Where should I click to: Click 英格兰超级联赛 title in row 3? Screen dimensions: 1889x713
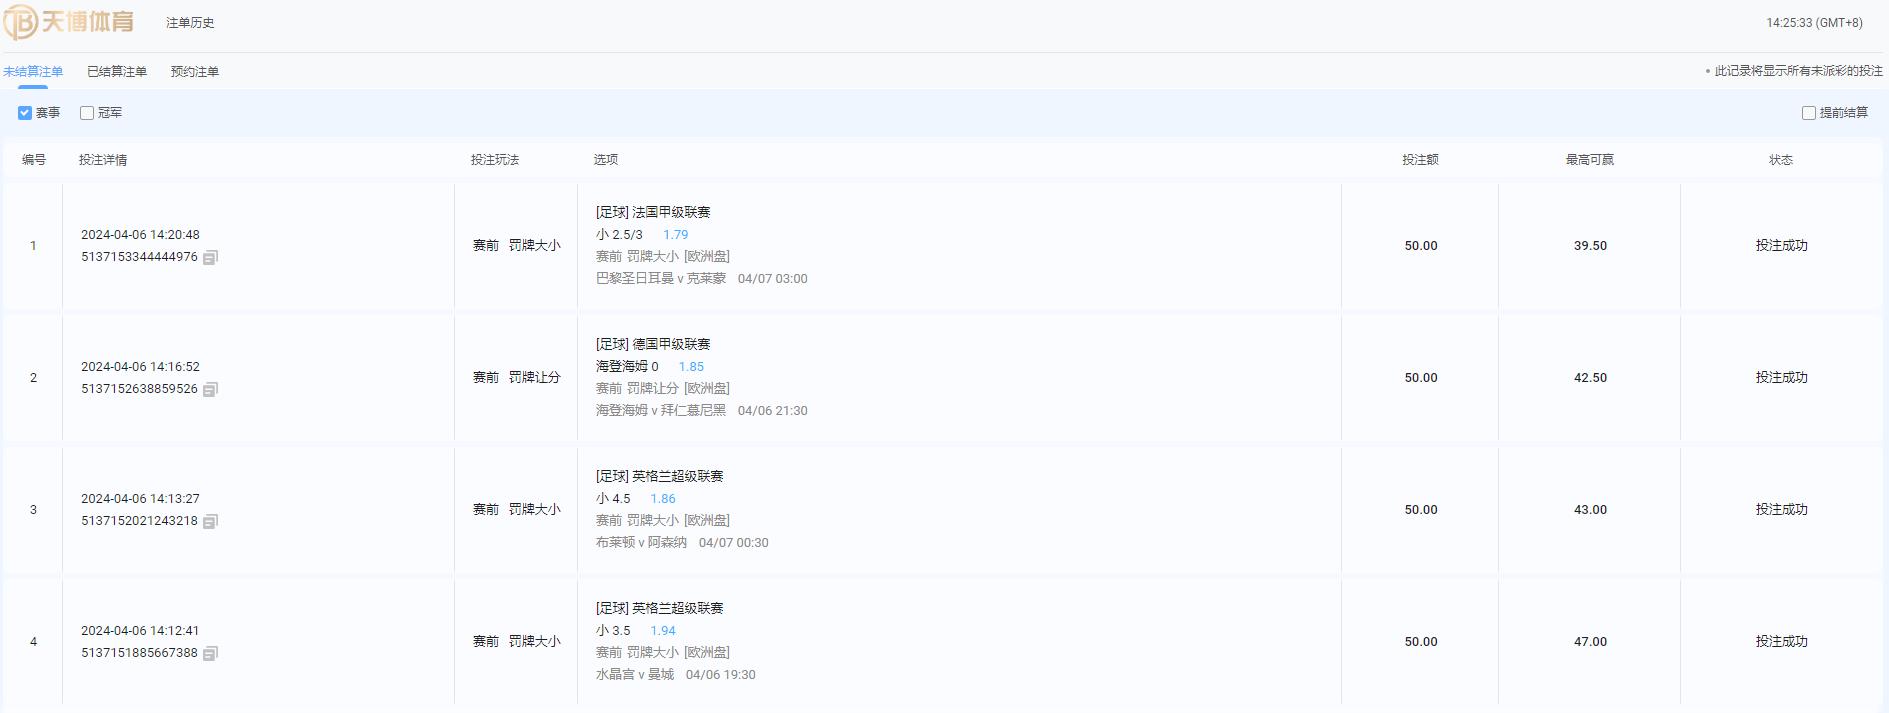[678, 476]
